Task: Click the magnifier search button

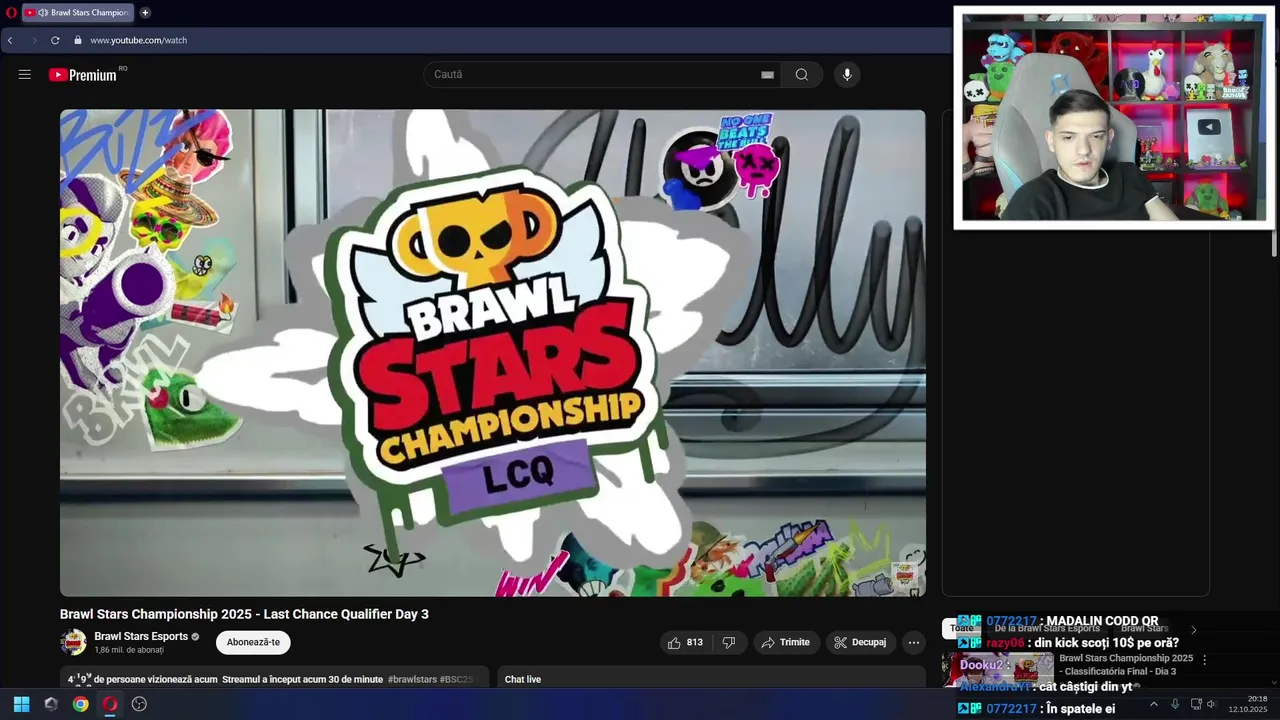Action: [802, 75]
